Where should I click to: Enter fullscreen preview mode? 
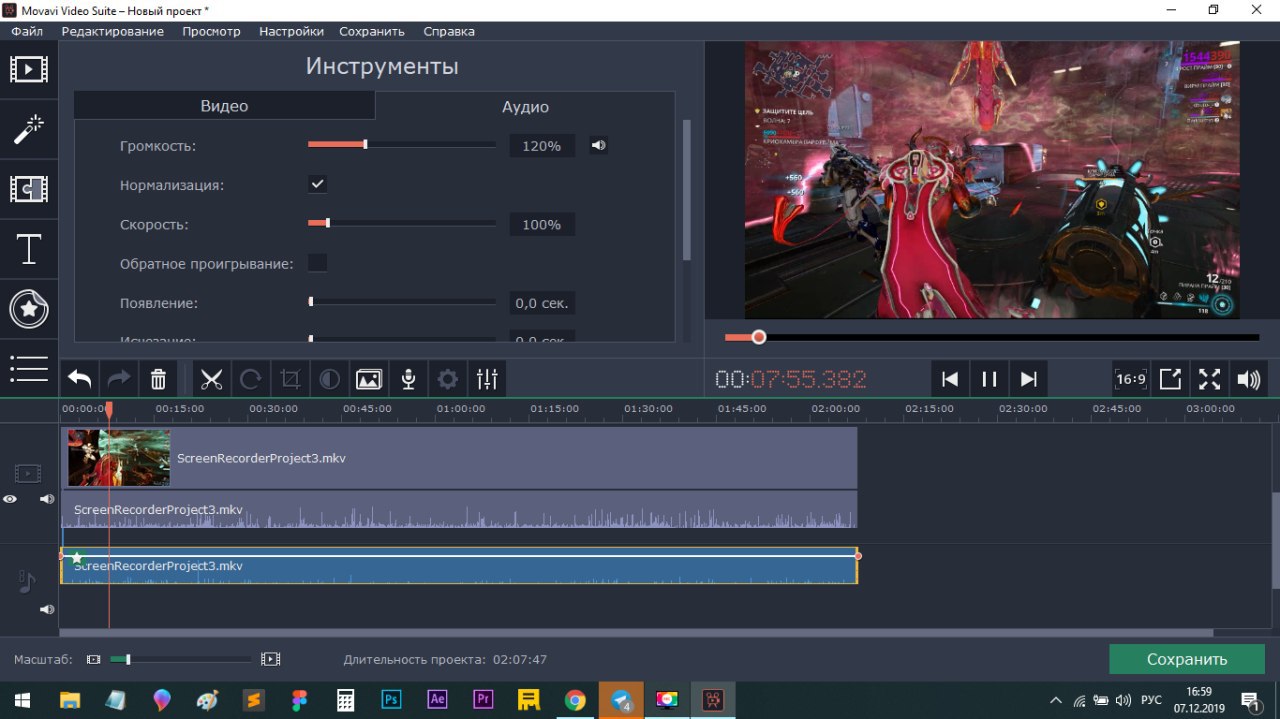pos(1209,379)
